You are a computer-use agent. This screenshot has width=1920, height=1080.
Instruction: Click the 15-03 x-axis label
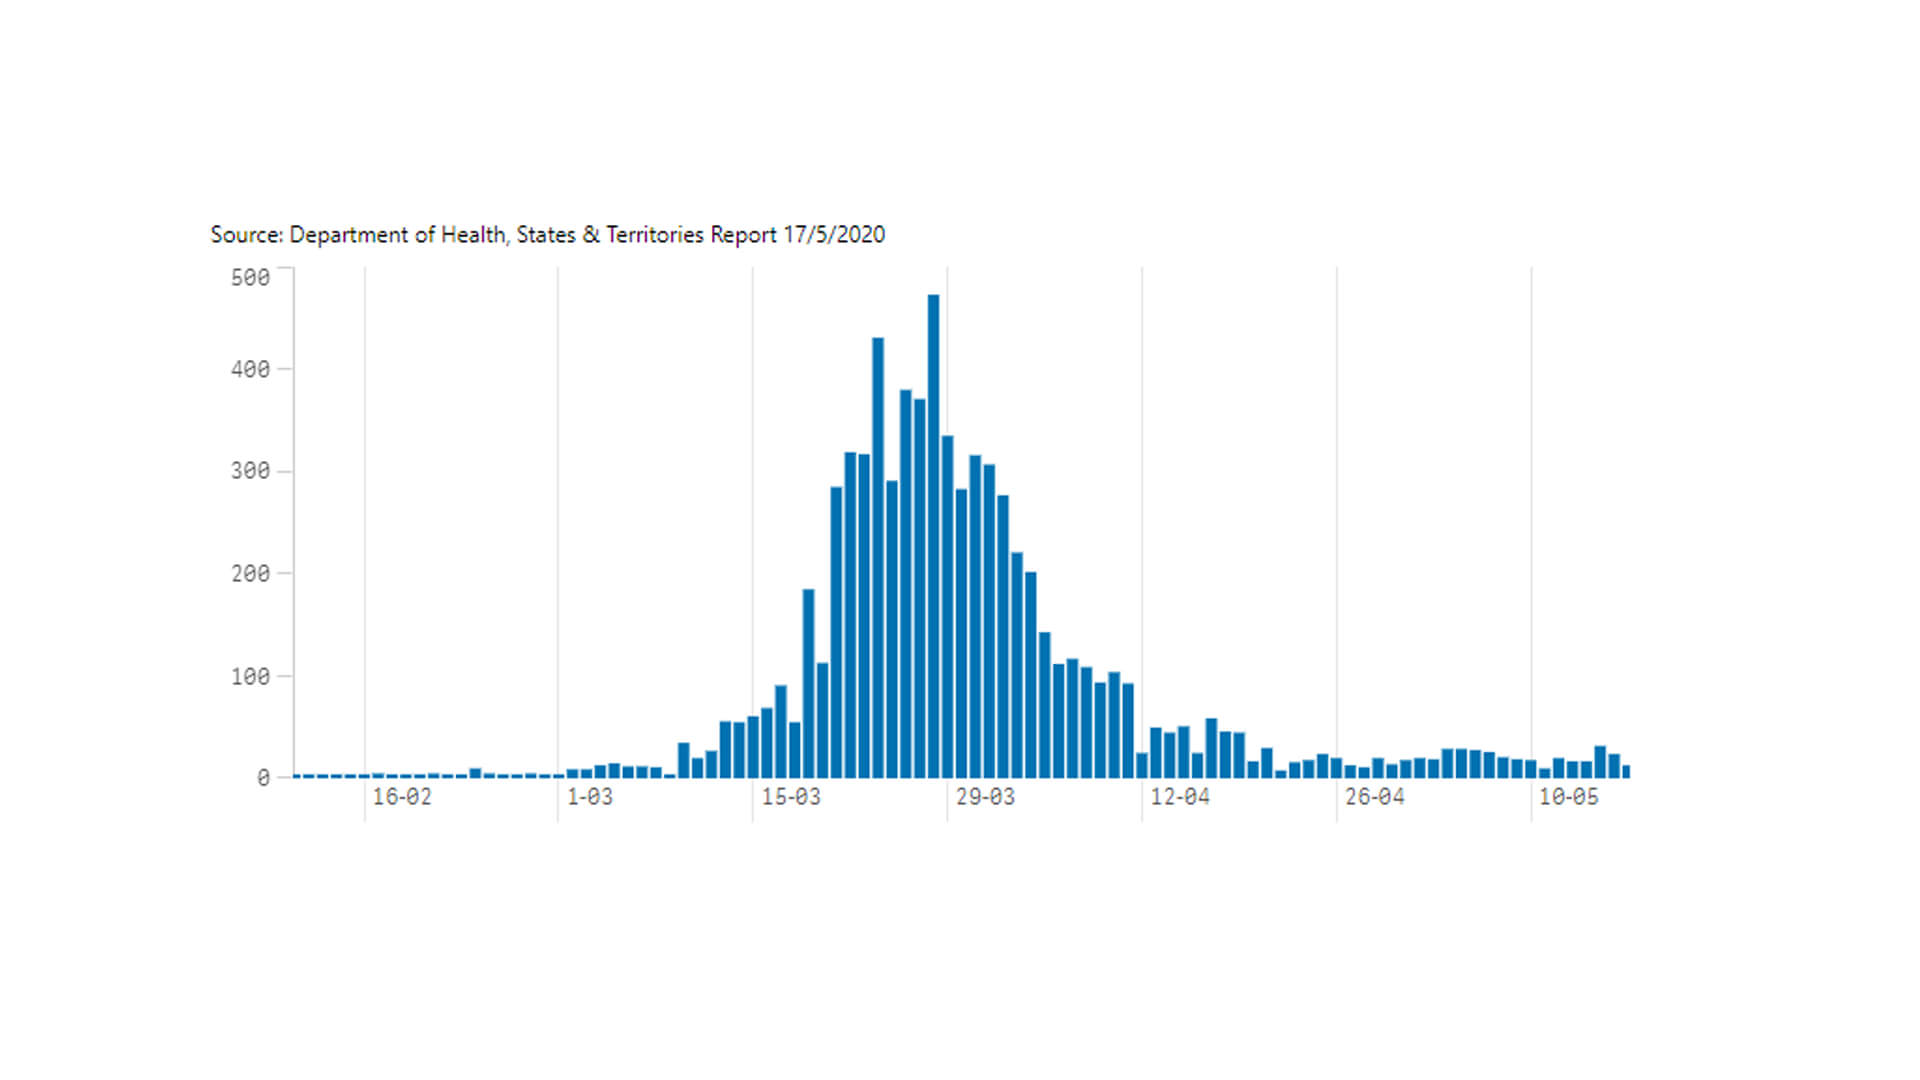[x=791, y=797]
